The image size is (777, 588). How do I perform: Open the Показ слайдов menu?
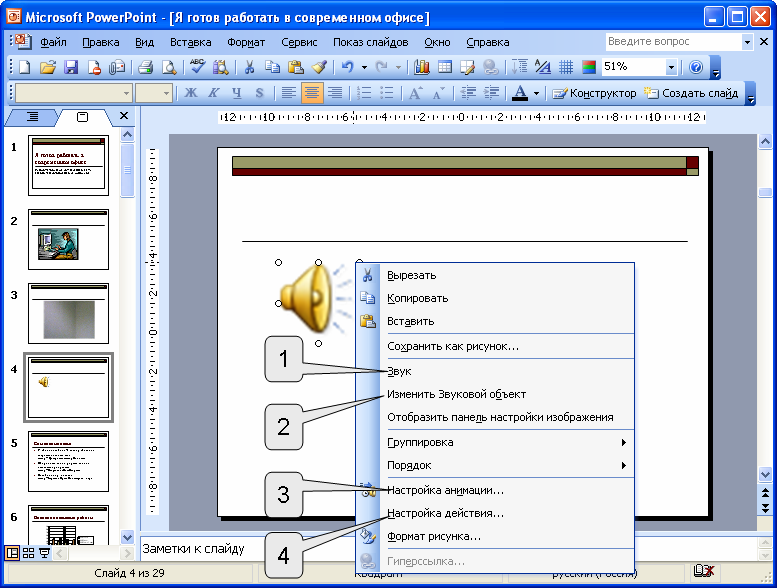[371, 42]
